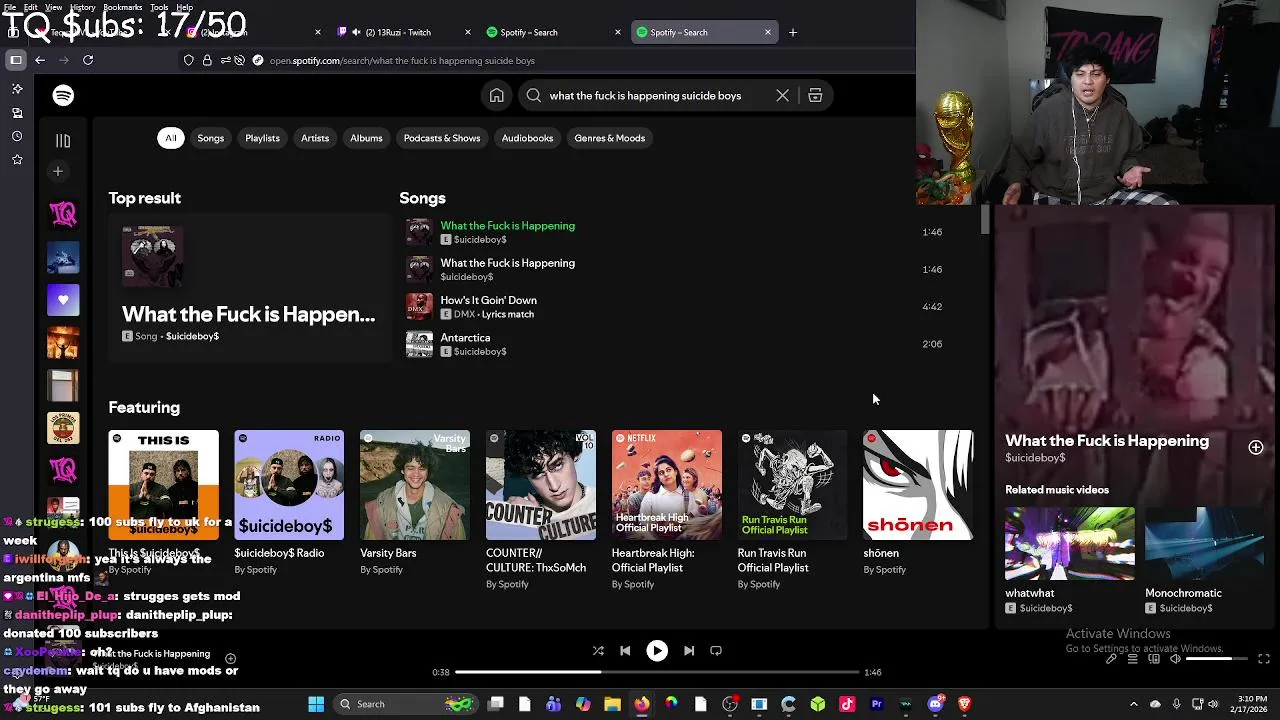Click the now playing panel scrollbar
Viewport: 1280px width, 720px height.
tap(985, 220)
